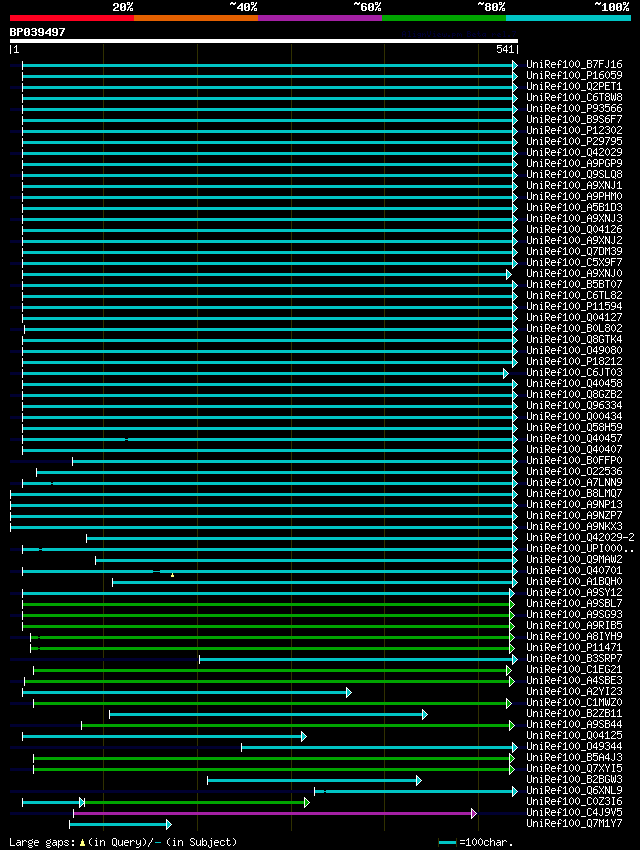
Task: Select the UniRef100_B5BT07 label
Action: (x=574, y=284)
